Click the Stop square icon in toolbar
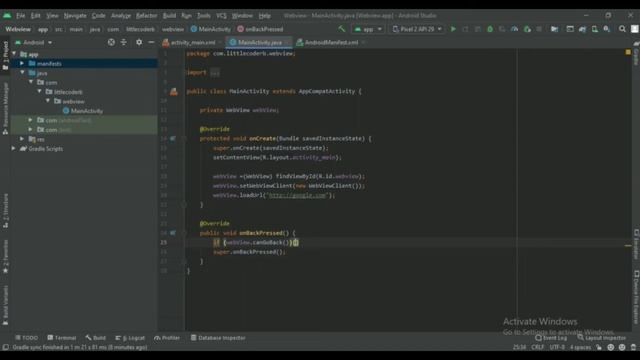This screenshot has width=640, height=360. [x=539, y=29]
